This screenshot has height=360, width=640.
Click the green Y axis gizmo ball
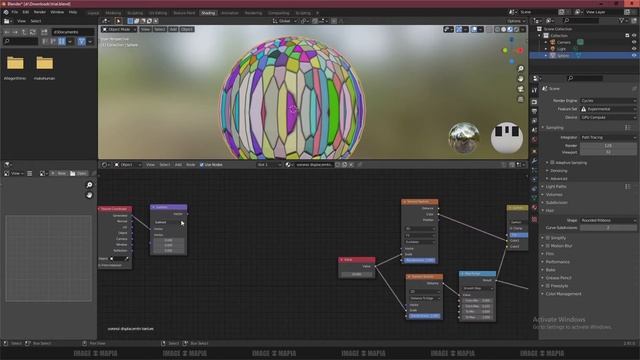tap(505, 51)
